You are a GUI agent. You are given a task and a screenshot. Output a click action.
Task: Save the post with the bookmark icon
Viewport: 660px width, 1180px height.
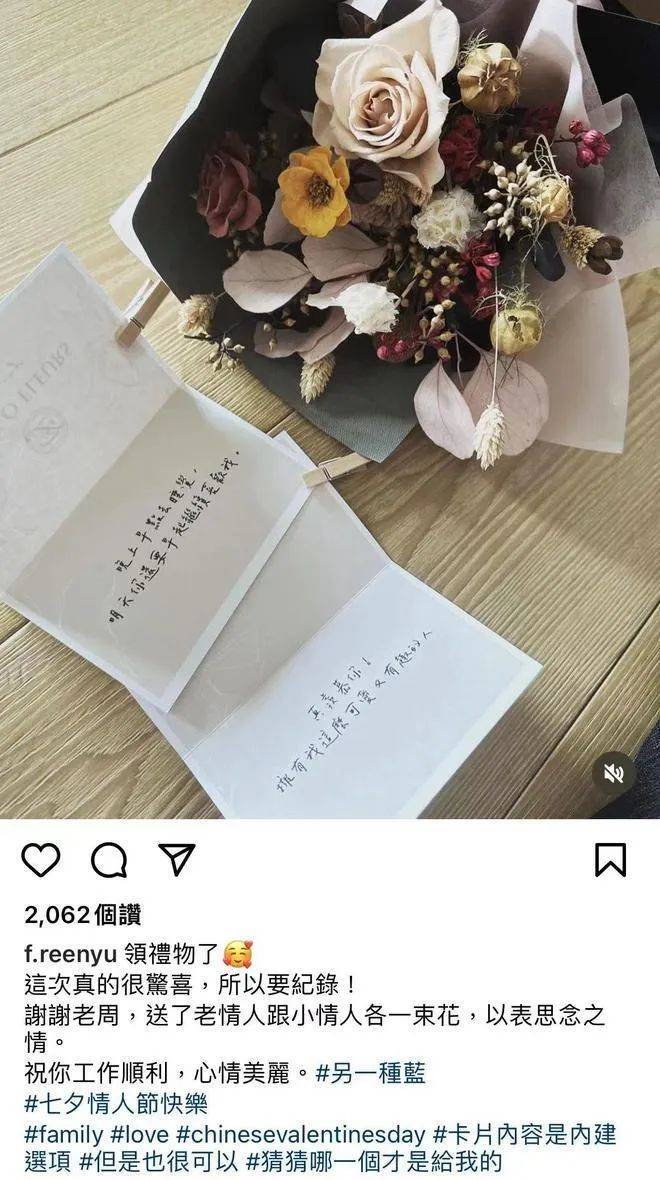pos(610,859)
